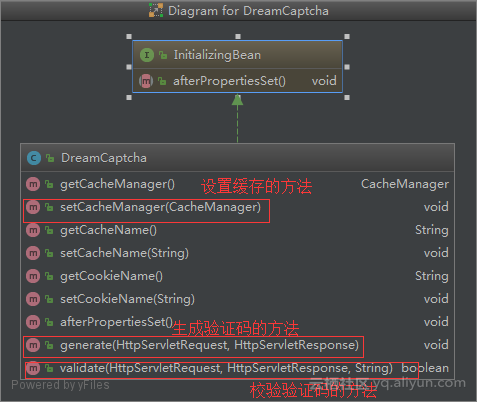
Task: Click the visibility icon beside getCookieName()
Action: click(49, 276)
